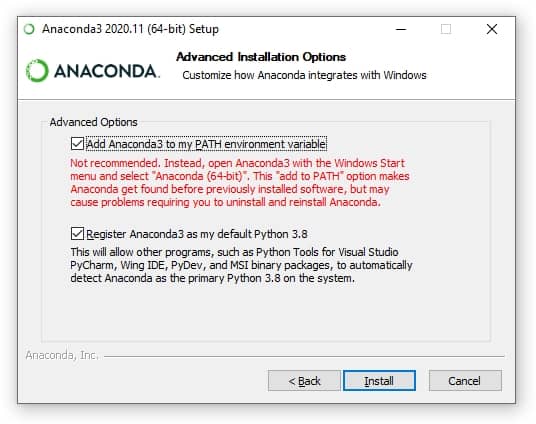Click the 'Add Anaconda3 to my PATH' label
This screenshot has width=536, height=424.
[x=206, y=144]
